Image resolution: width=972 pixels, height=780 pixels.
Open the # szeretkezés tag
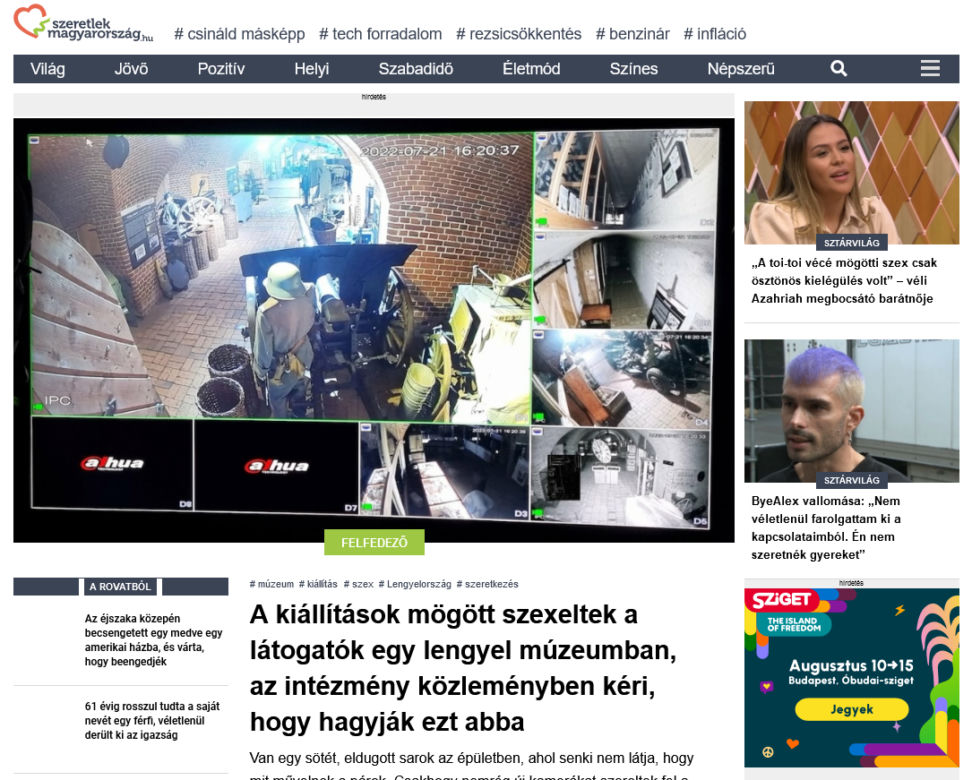487,584
